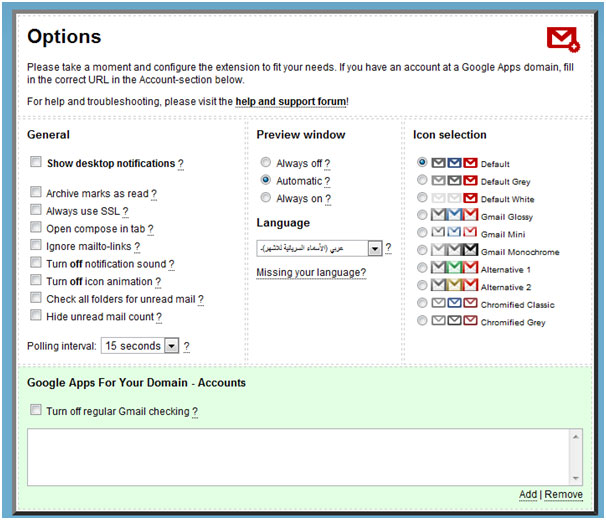Screen dimensions: 606x520
Task: Tick Hide unread mail count checkbox
Action: 36,315
